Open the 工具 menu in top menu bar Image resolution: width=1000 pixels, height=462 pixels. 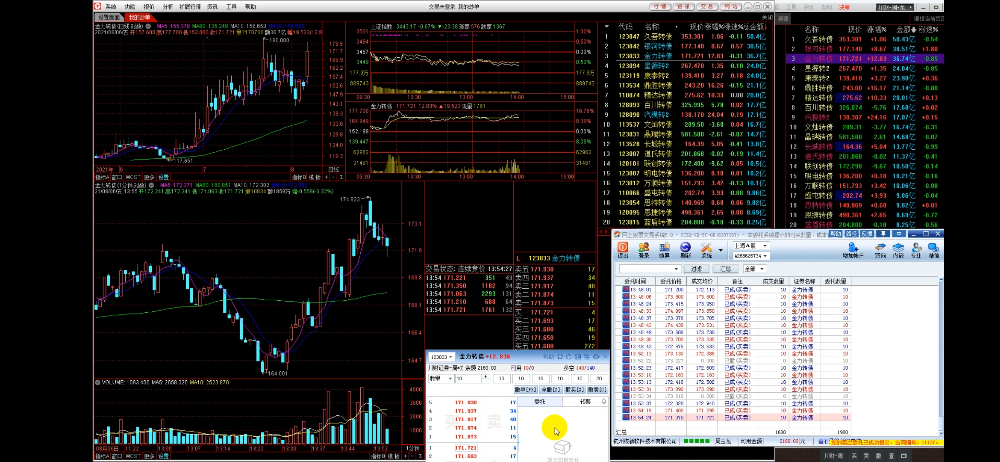(x=230, y=6)
